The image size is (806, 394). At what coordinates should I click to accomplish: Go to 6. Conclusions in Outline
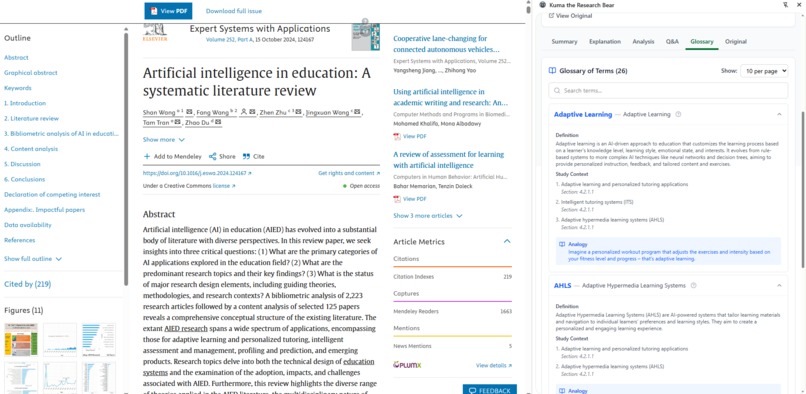click(24, 179)
